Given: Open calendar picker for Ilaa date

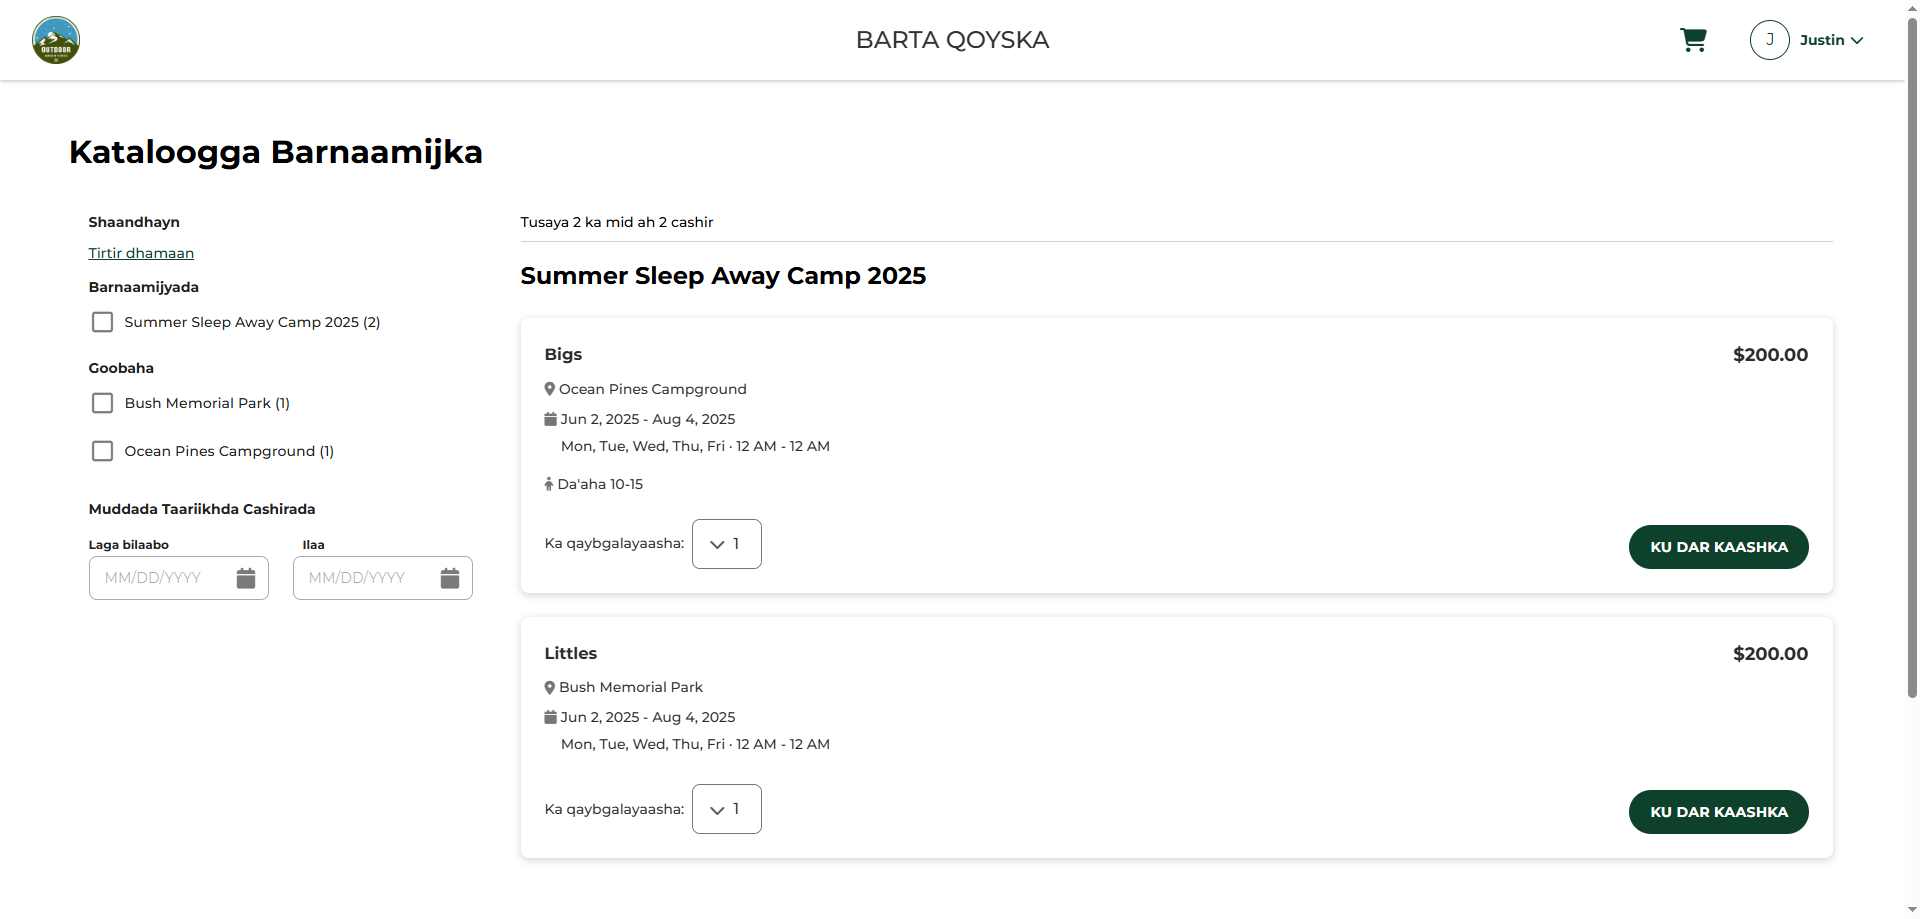Looking at the screenshot, I should click(450, 578).
